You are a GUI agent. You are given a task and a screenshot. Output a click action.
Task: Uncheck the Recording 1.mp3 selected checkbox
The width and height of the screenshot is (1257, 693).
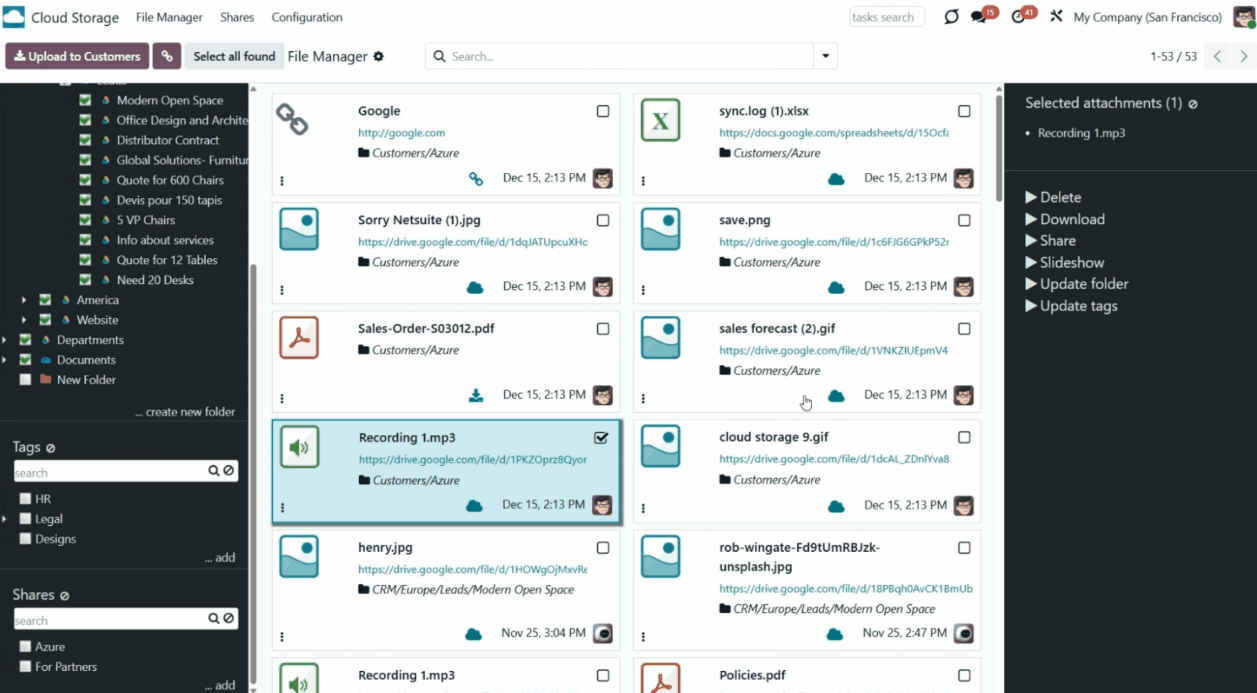601,437
